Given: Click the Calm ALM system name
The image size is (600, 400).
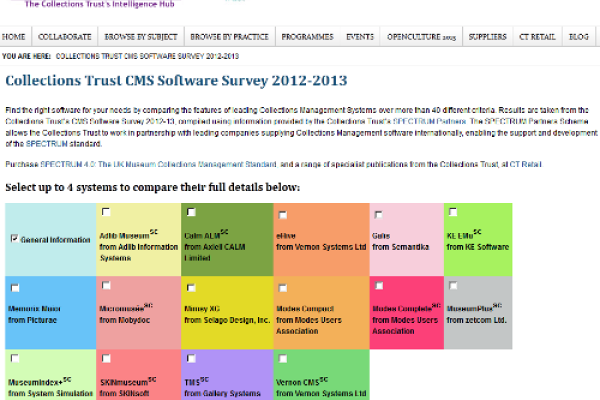Looking at the screenshot, I should click(202, 236).
